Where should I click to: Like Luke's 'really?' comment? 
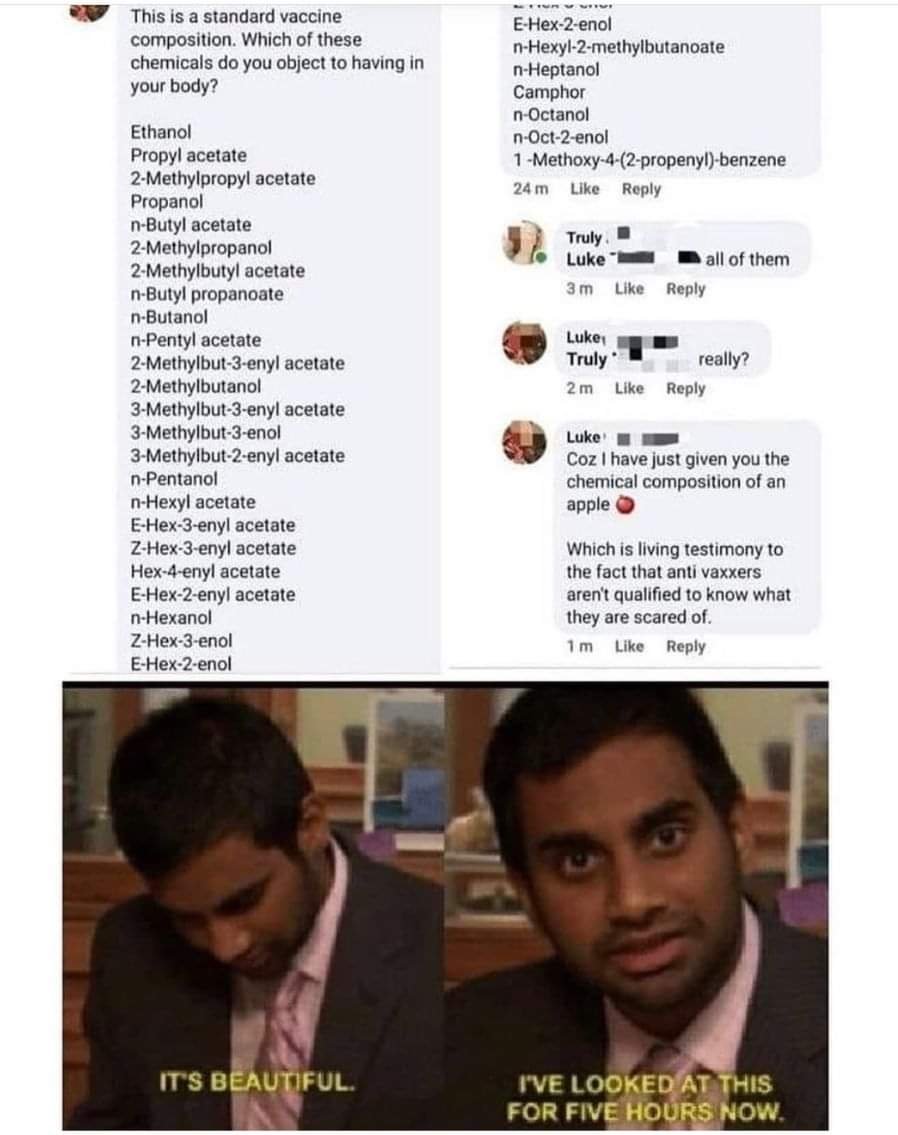(x=629, y=389)
